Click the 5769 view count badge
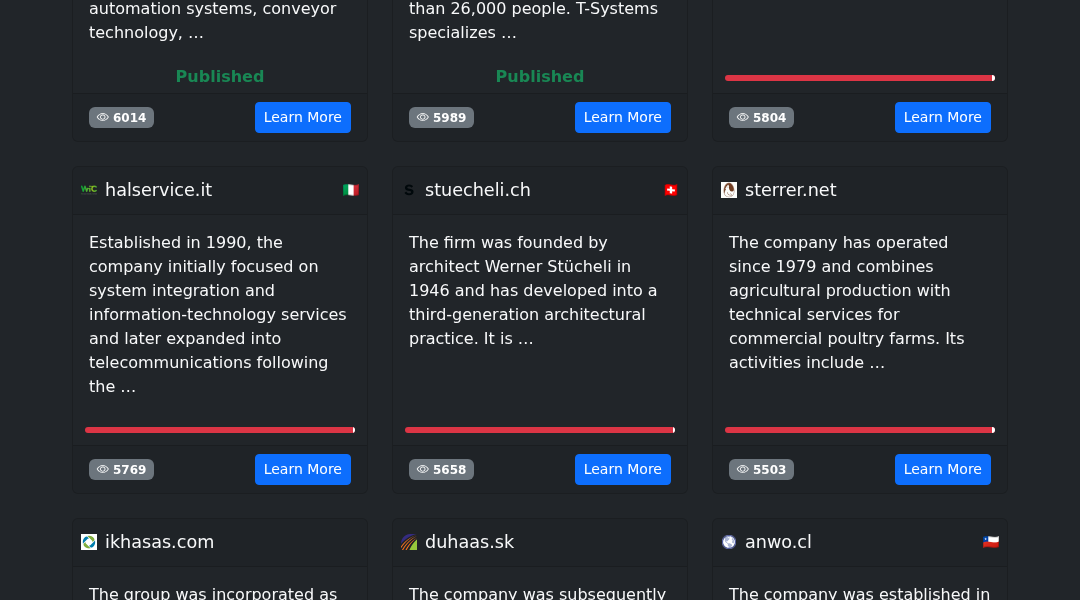 [121, 470]
